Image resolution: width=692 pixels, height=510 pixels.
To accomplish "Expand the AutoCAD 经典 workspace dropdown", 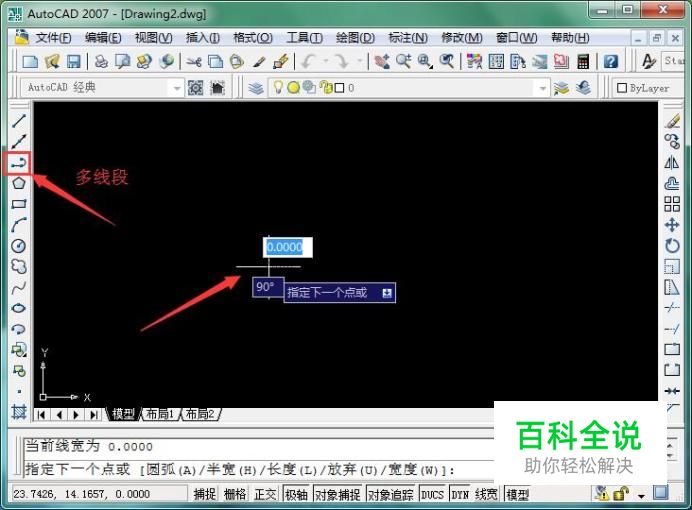I will 177,88.
